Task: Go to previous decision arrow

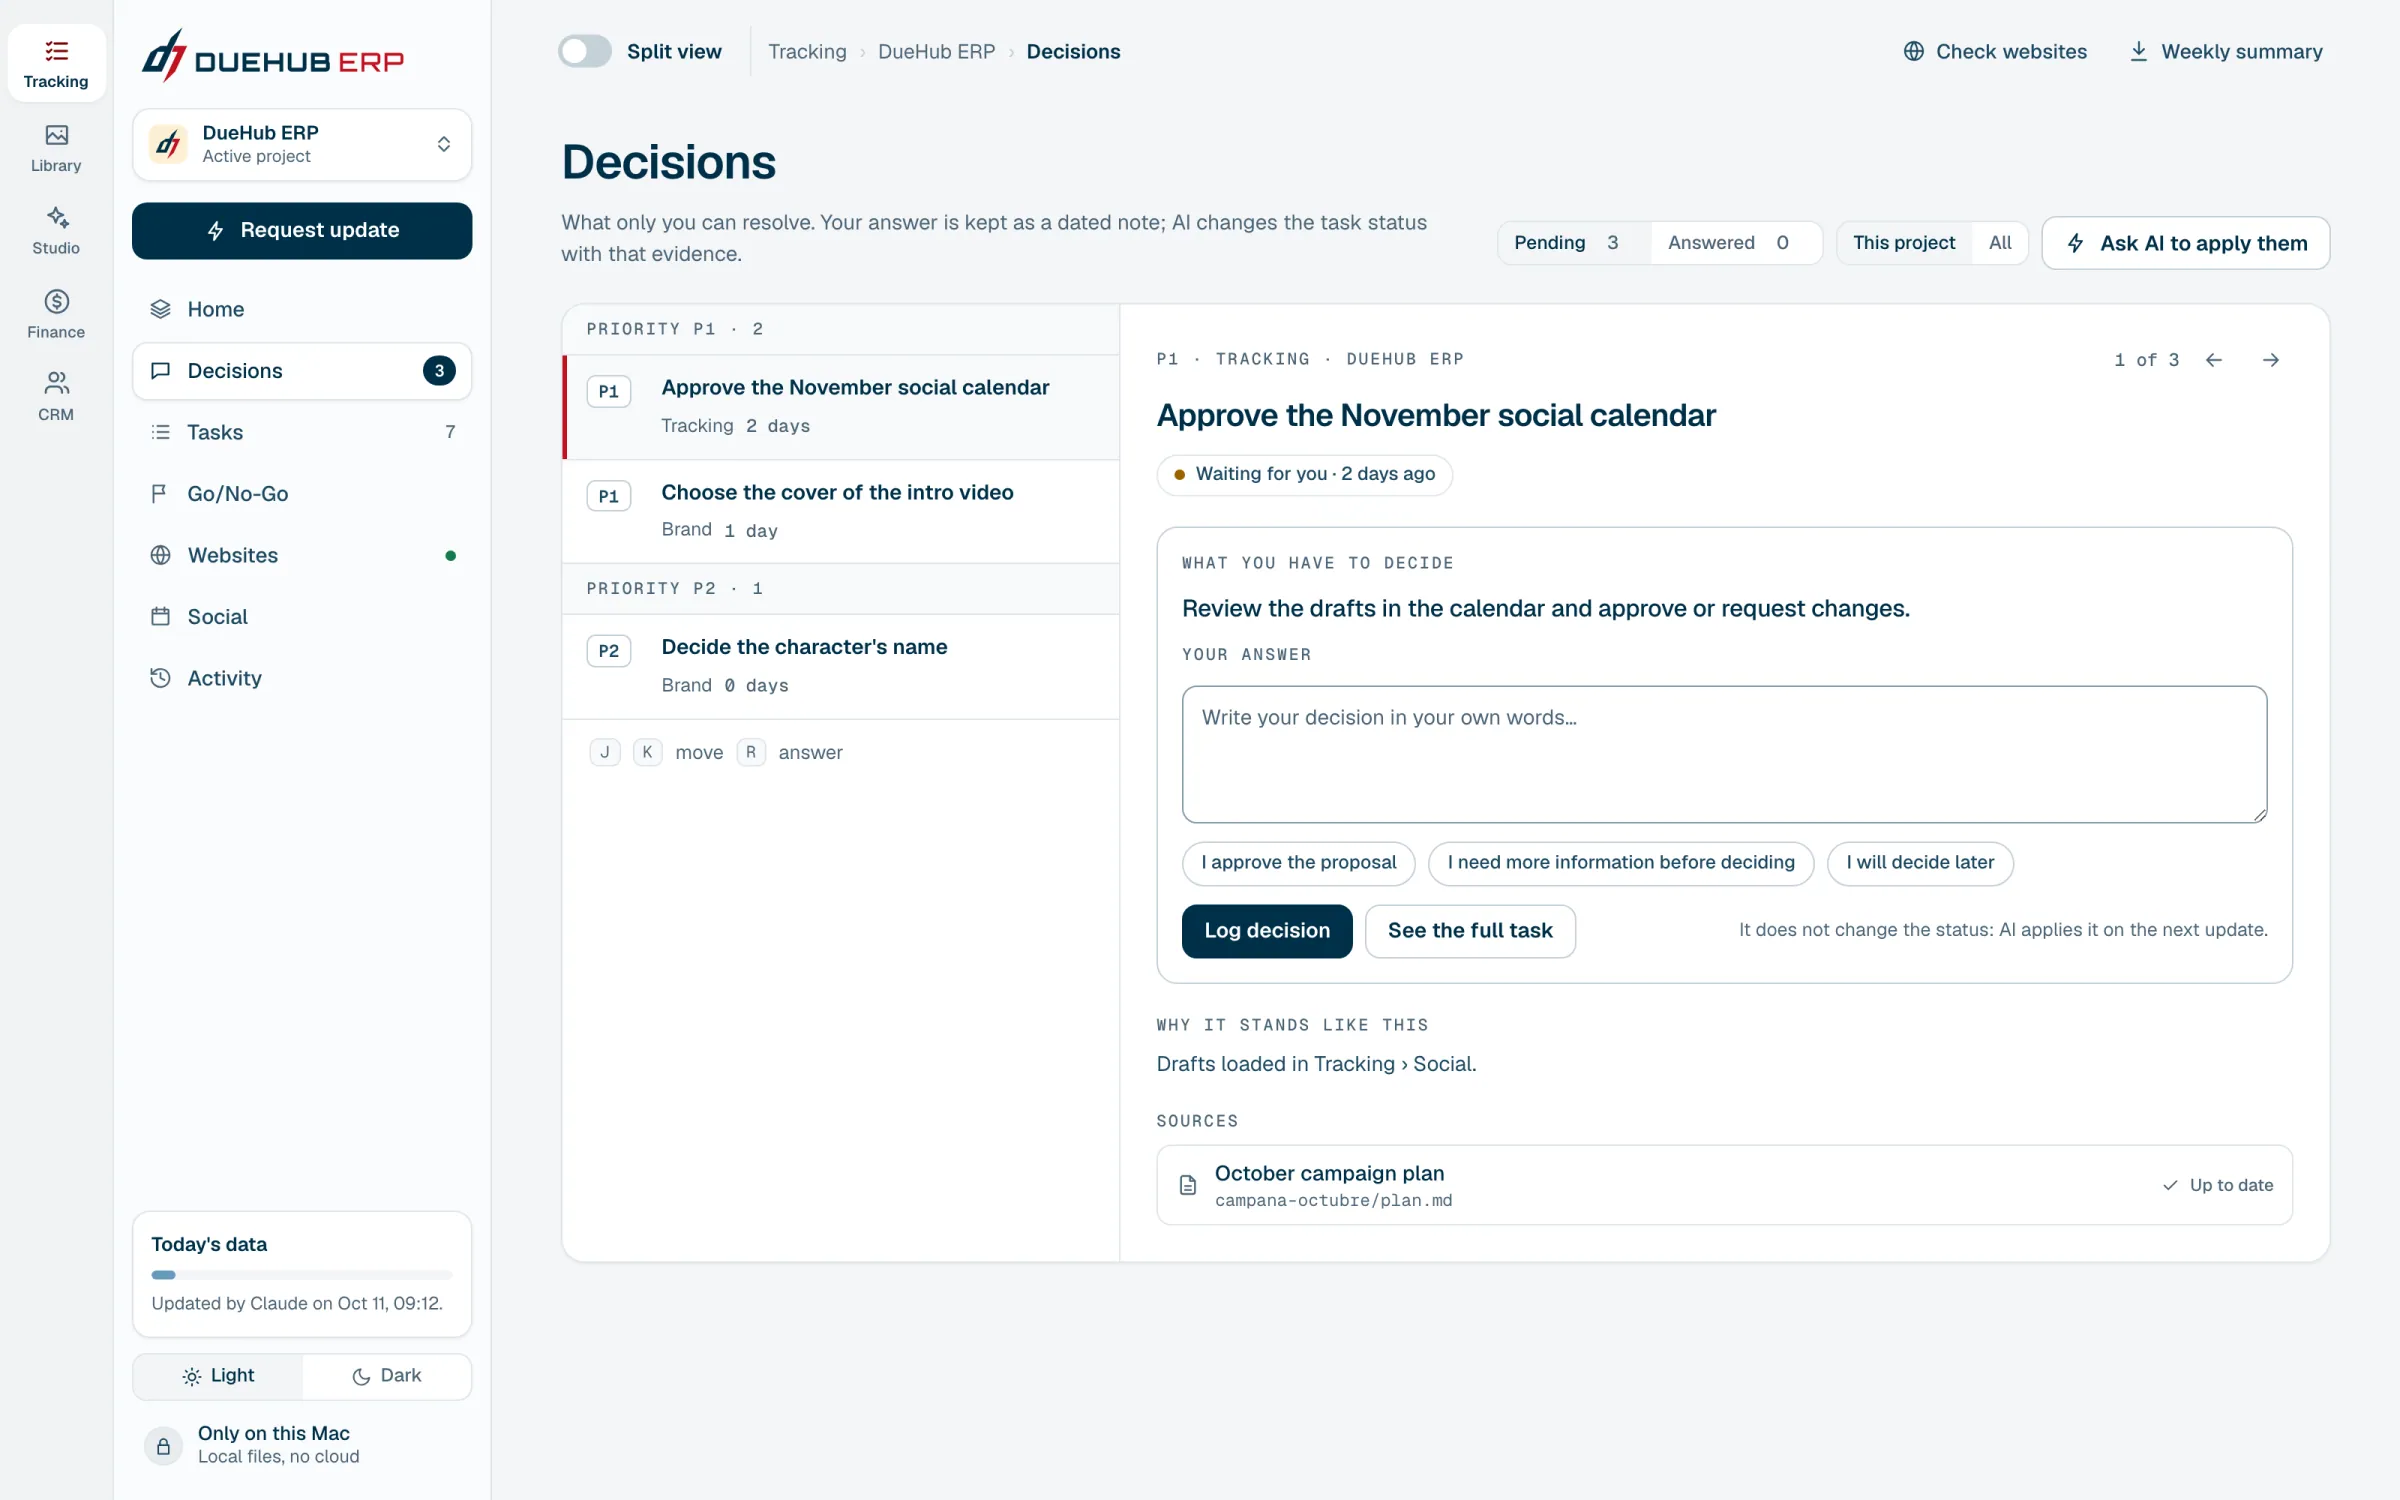Action: tap(2214, 360)
